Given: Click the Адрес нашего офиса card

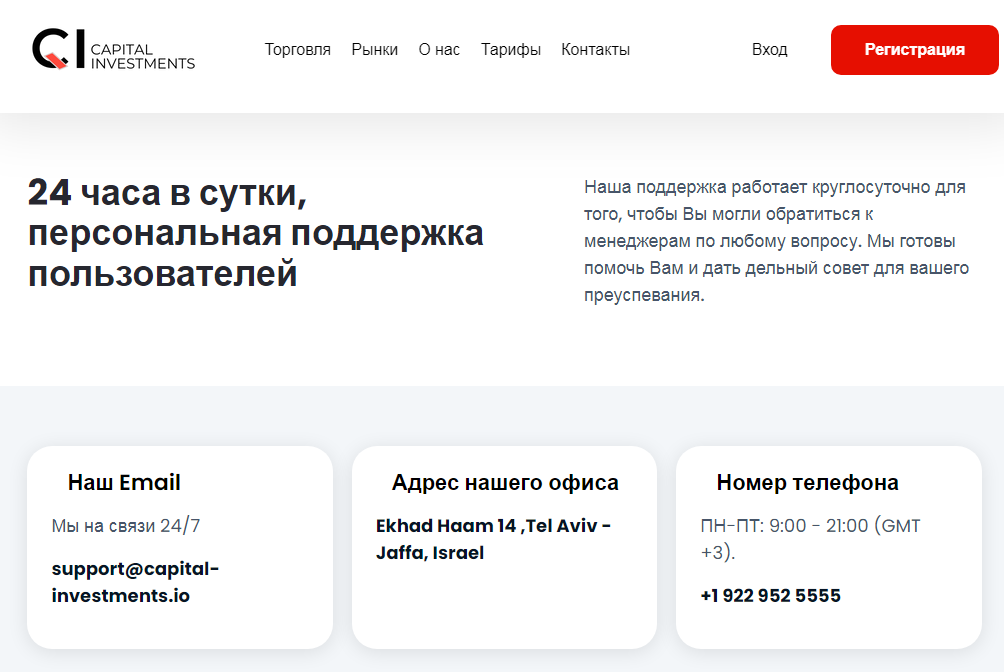Looking at the screenshot, I should [505, 547].
